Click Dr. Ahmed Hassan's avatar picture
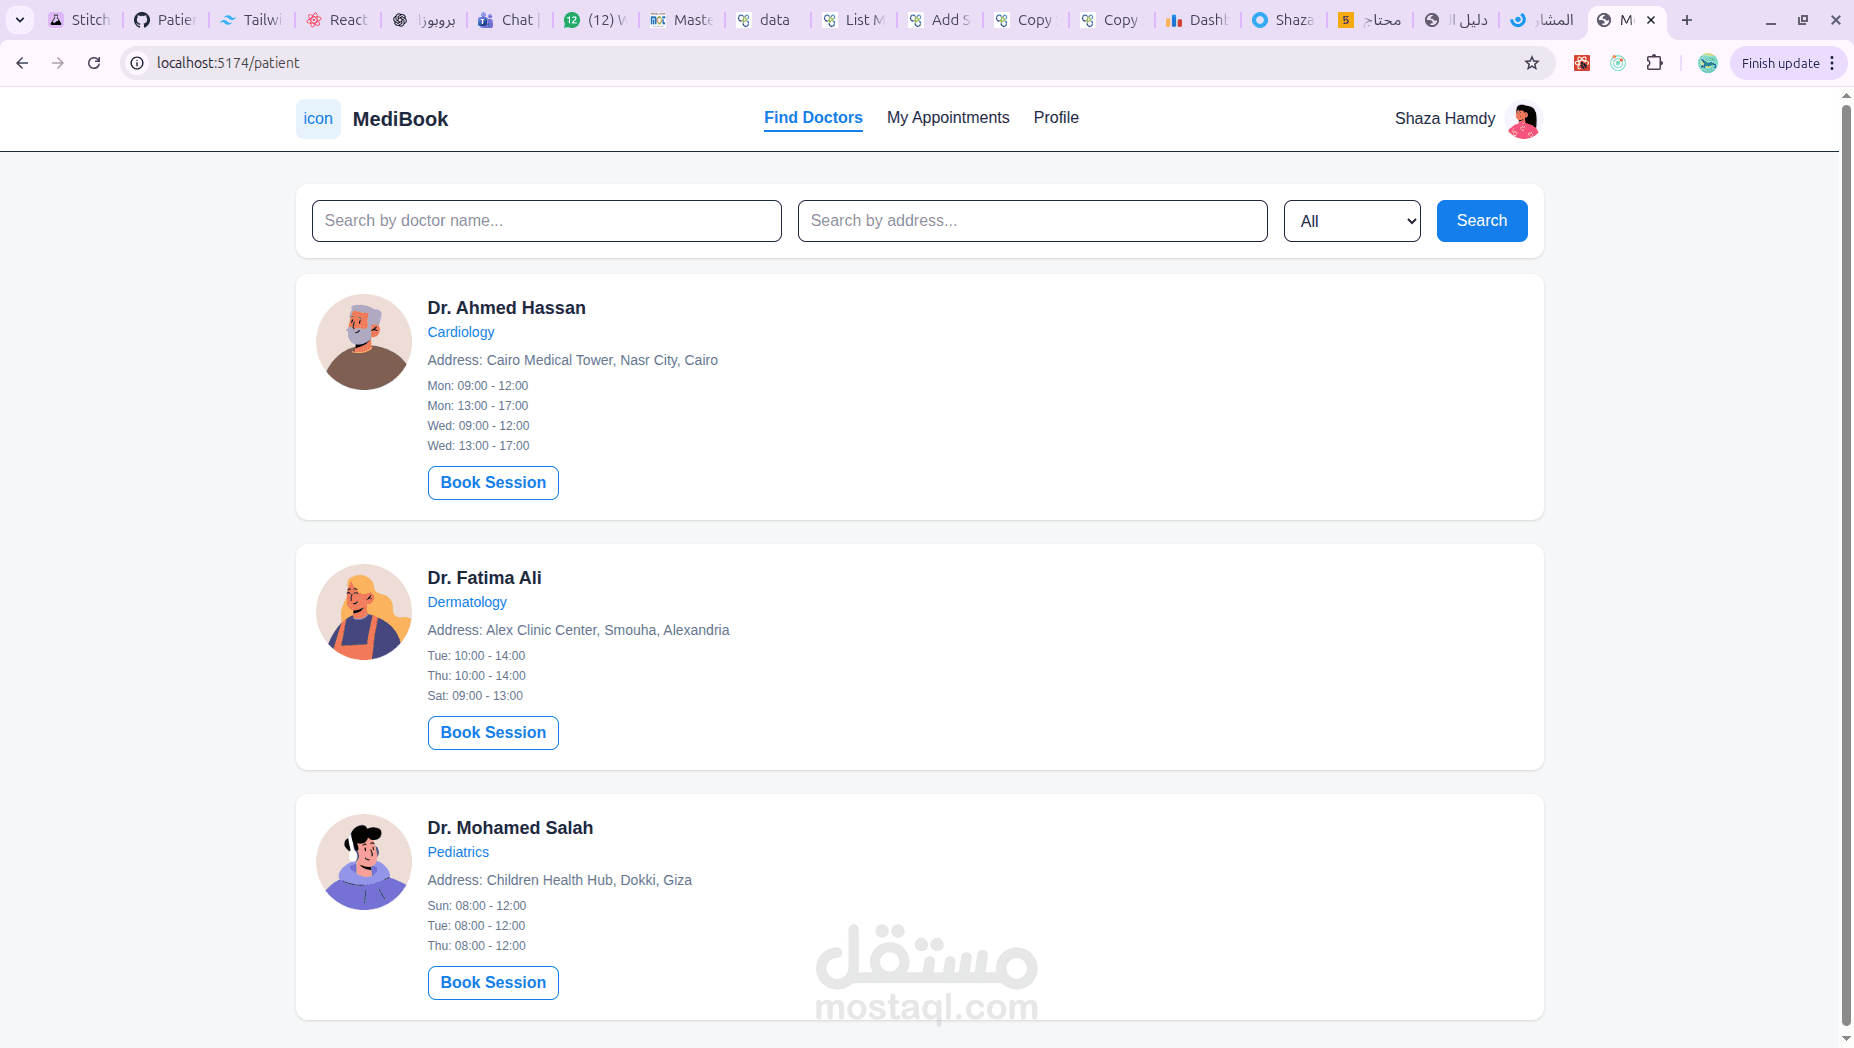This screenshot has width=1854, height=1048. (364, 342)
